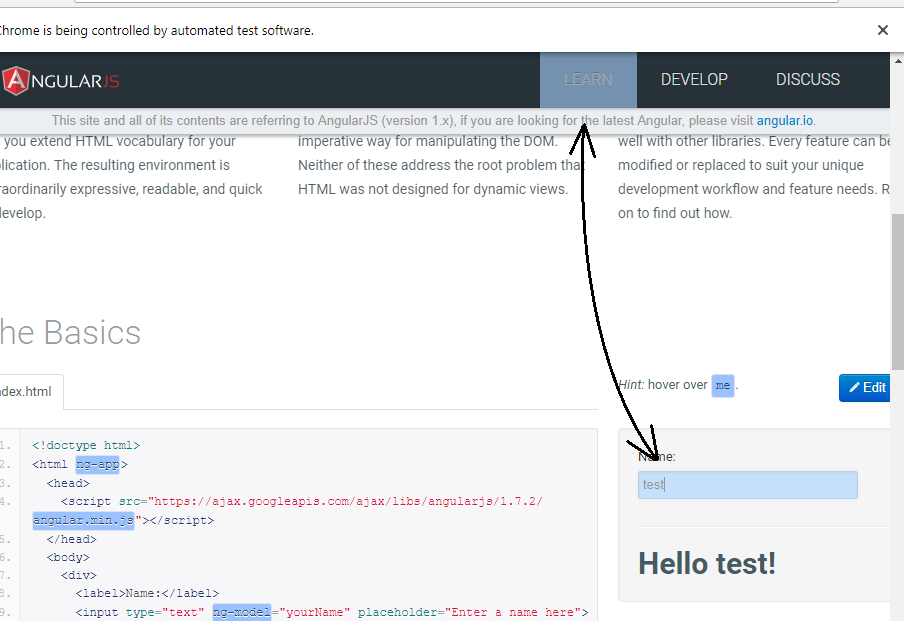This screenshot has width=904, height=621.
Task: Click the 'Hello test!' heading
Action: tap(707, 563)
